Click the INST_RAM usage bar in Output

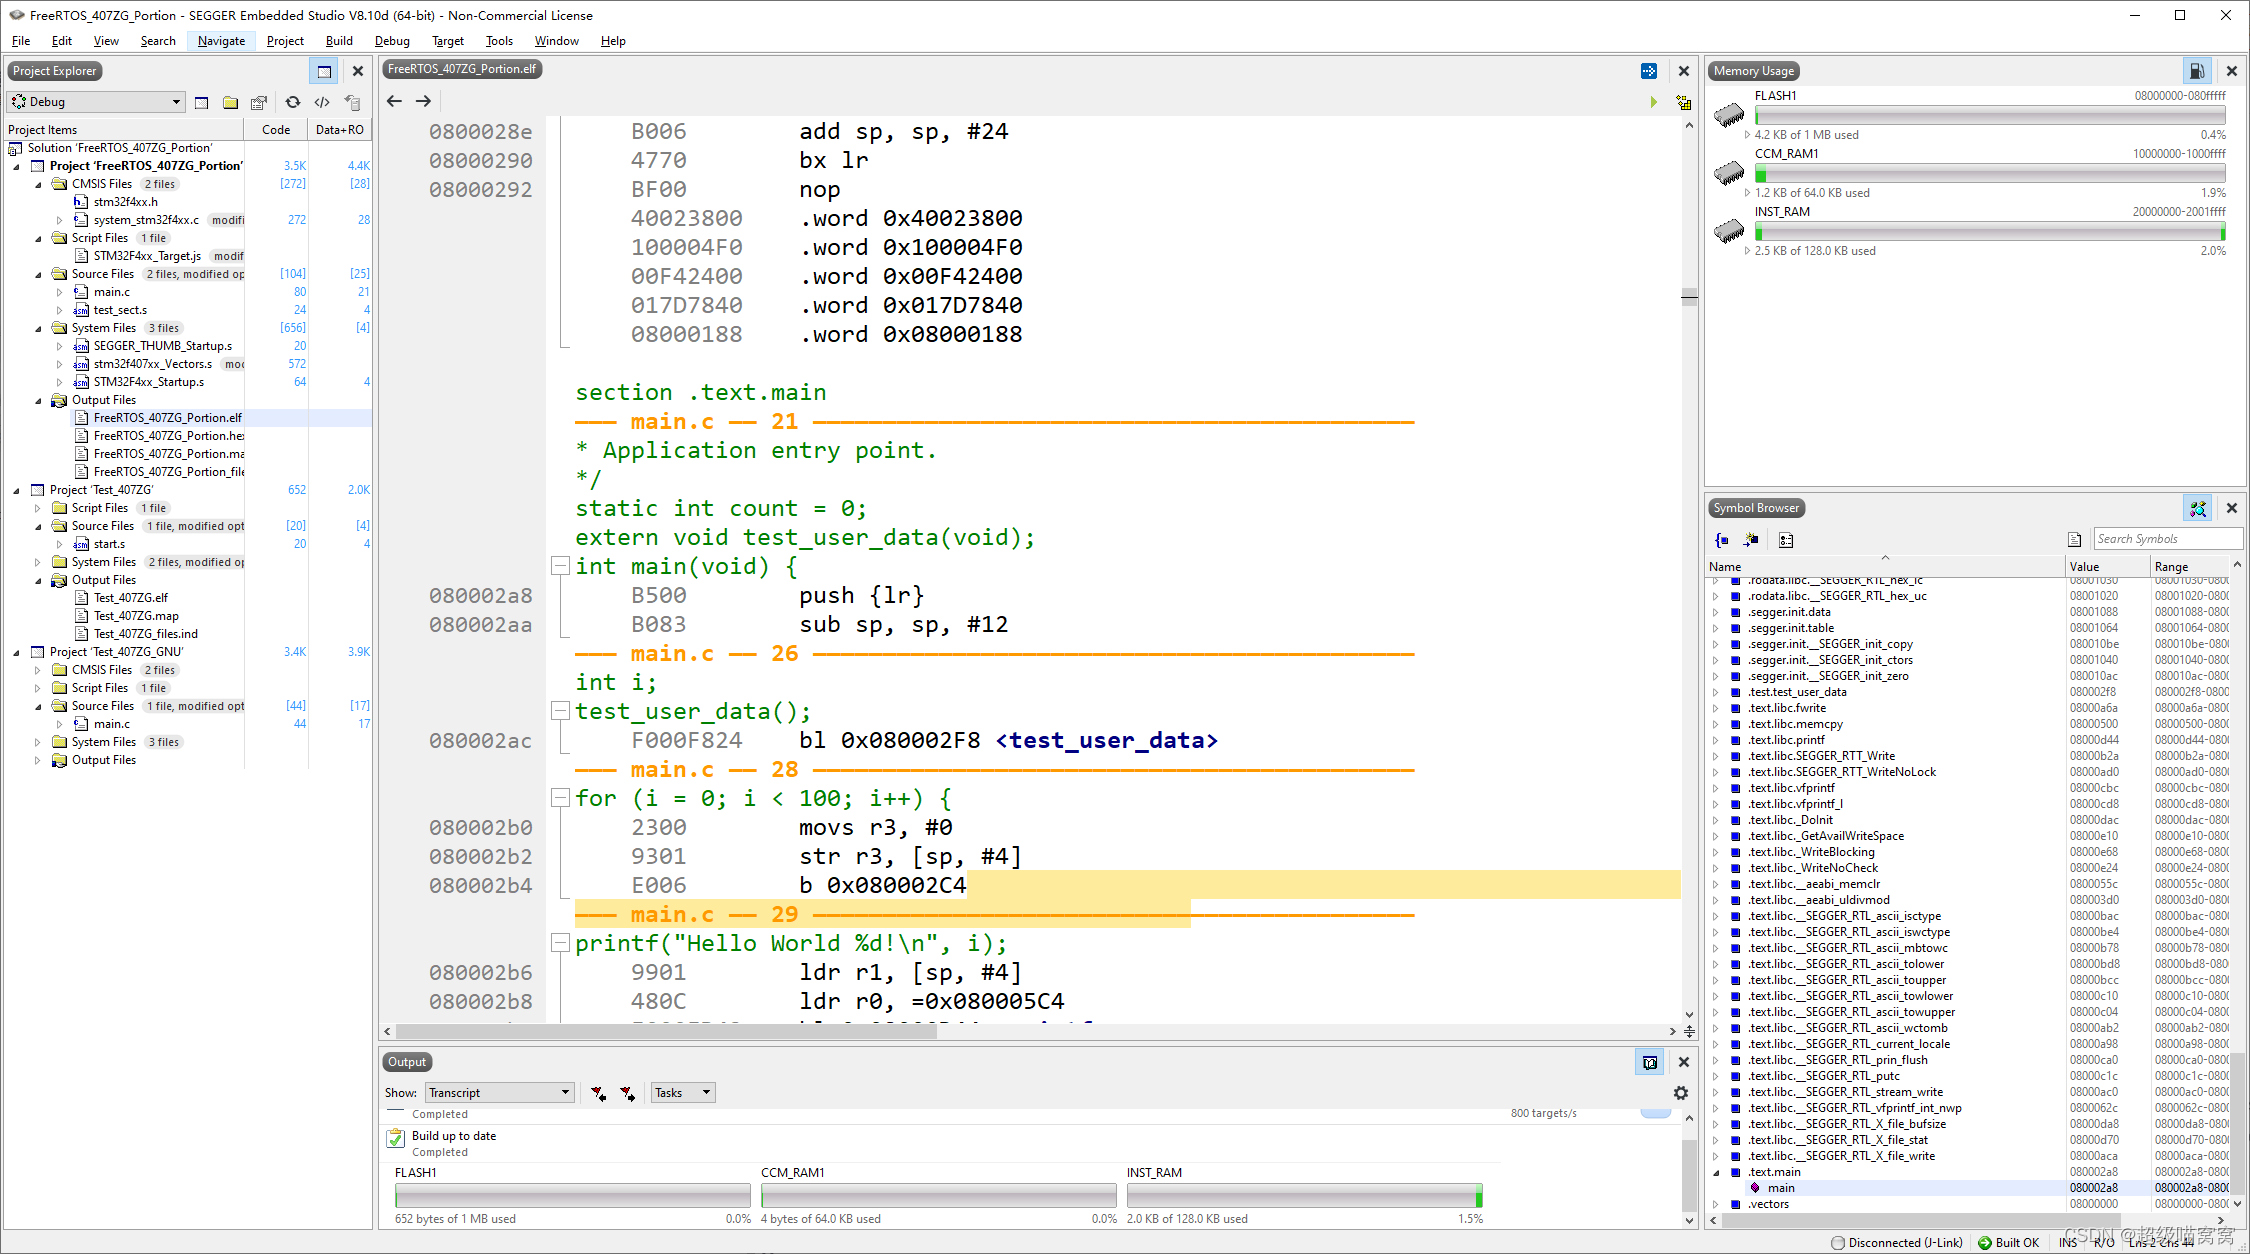click(x=1304, y=1195)
